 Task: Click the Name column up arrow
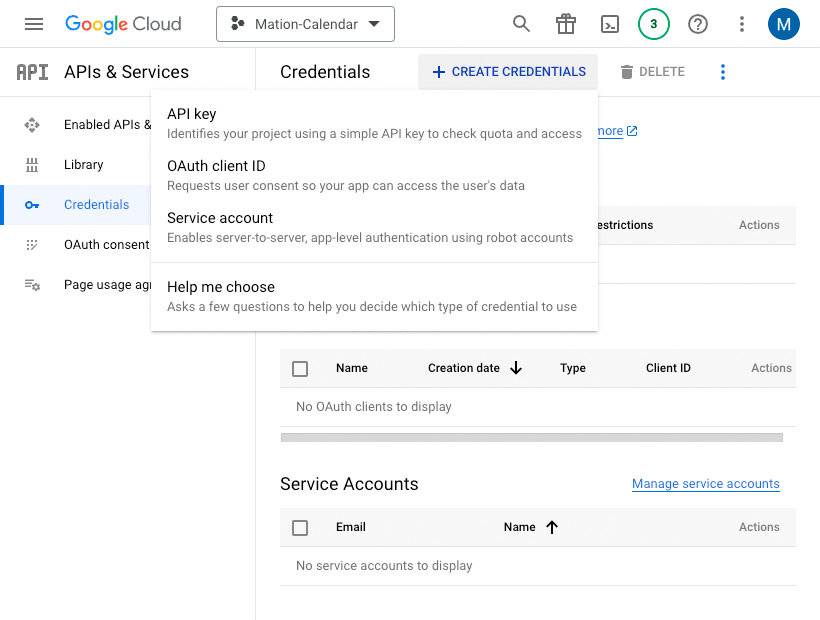[552, 527]
